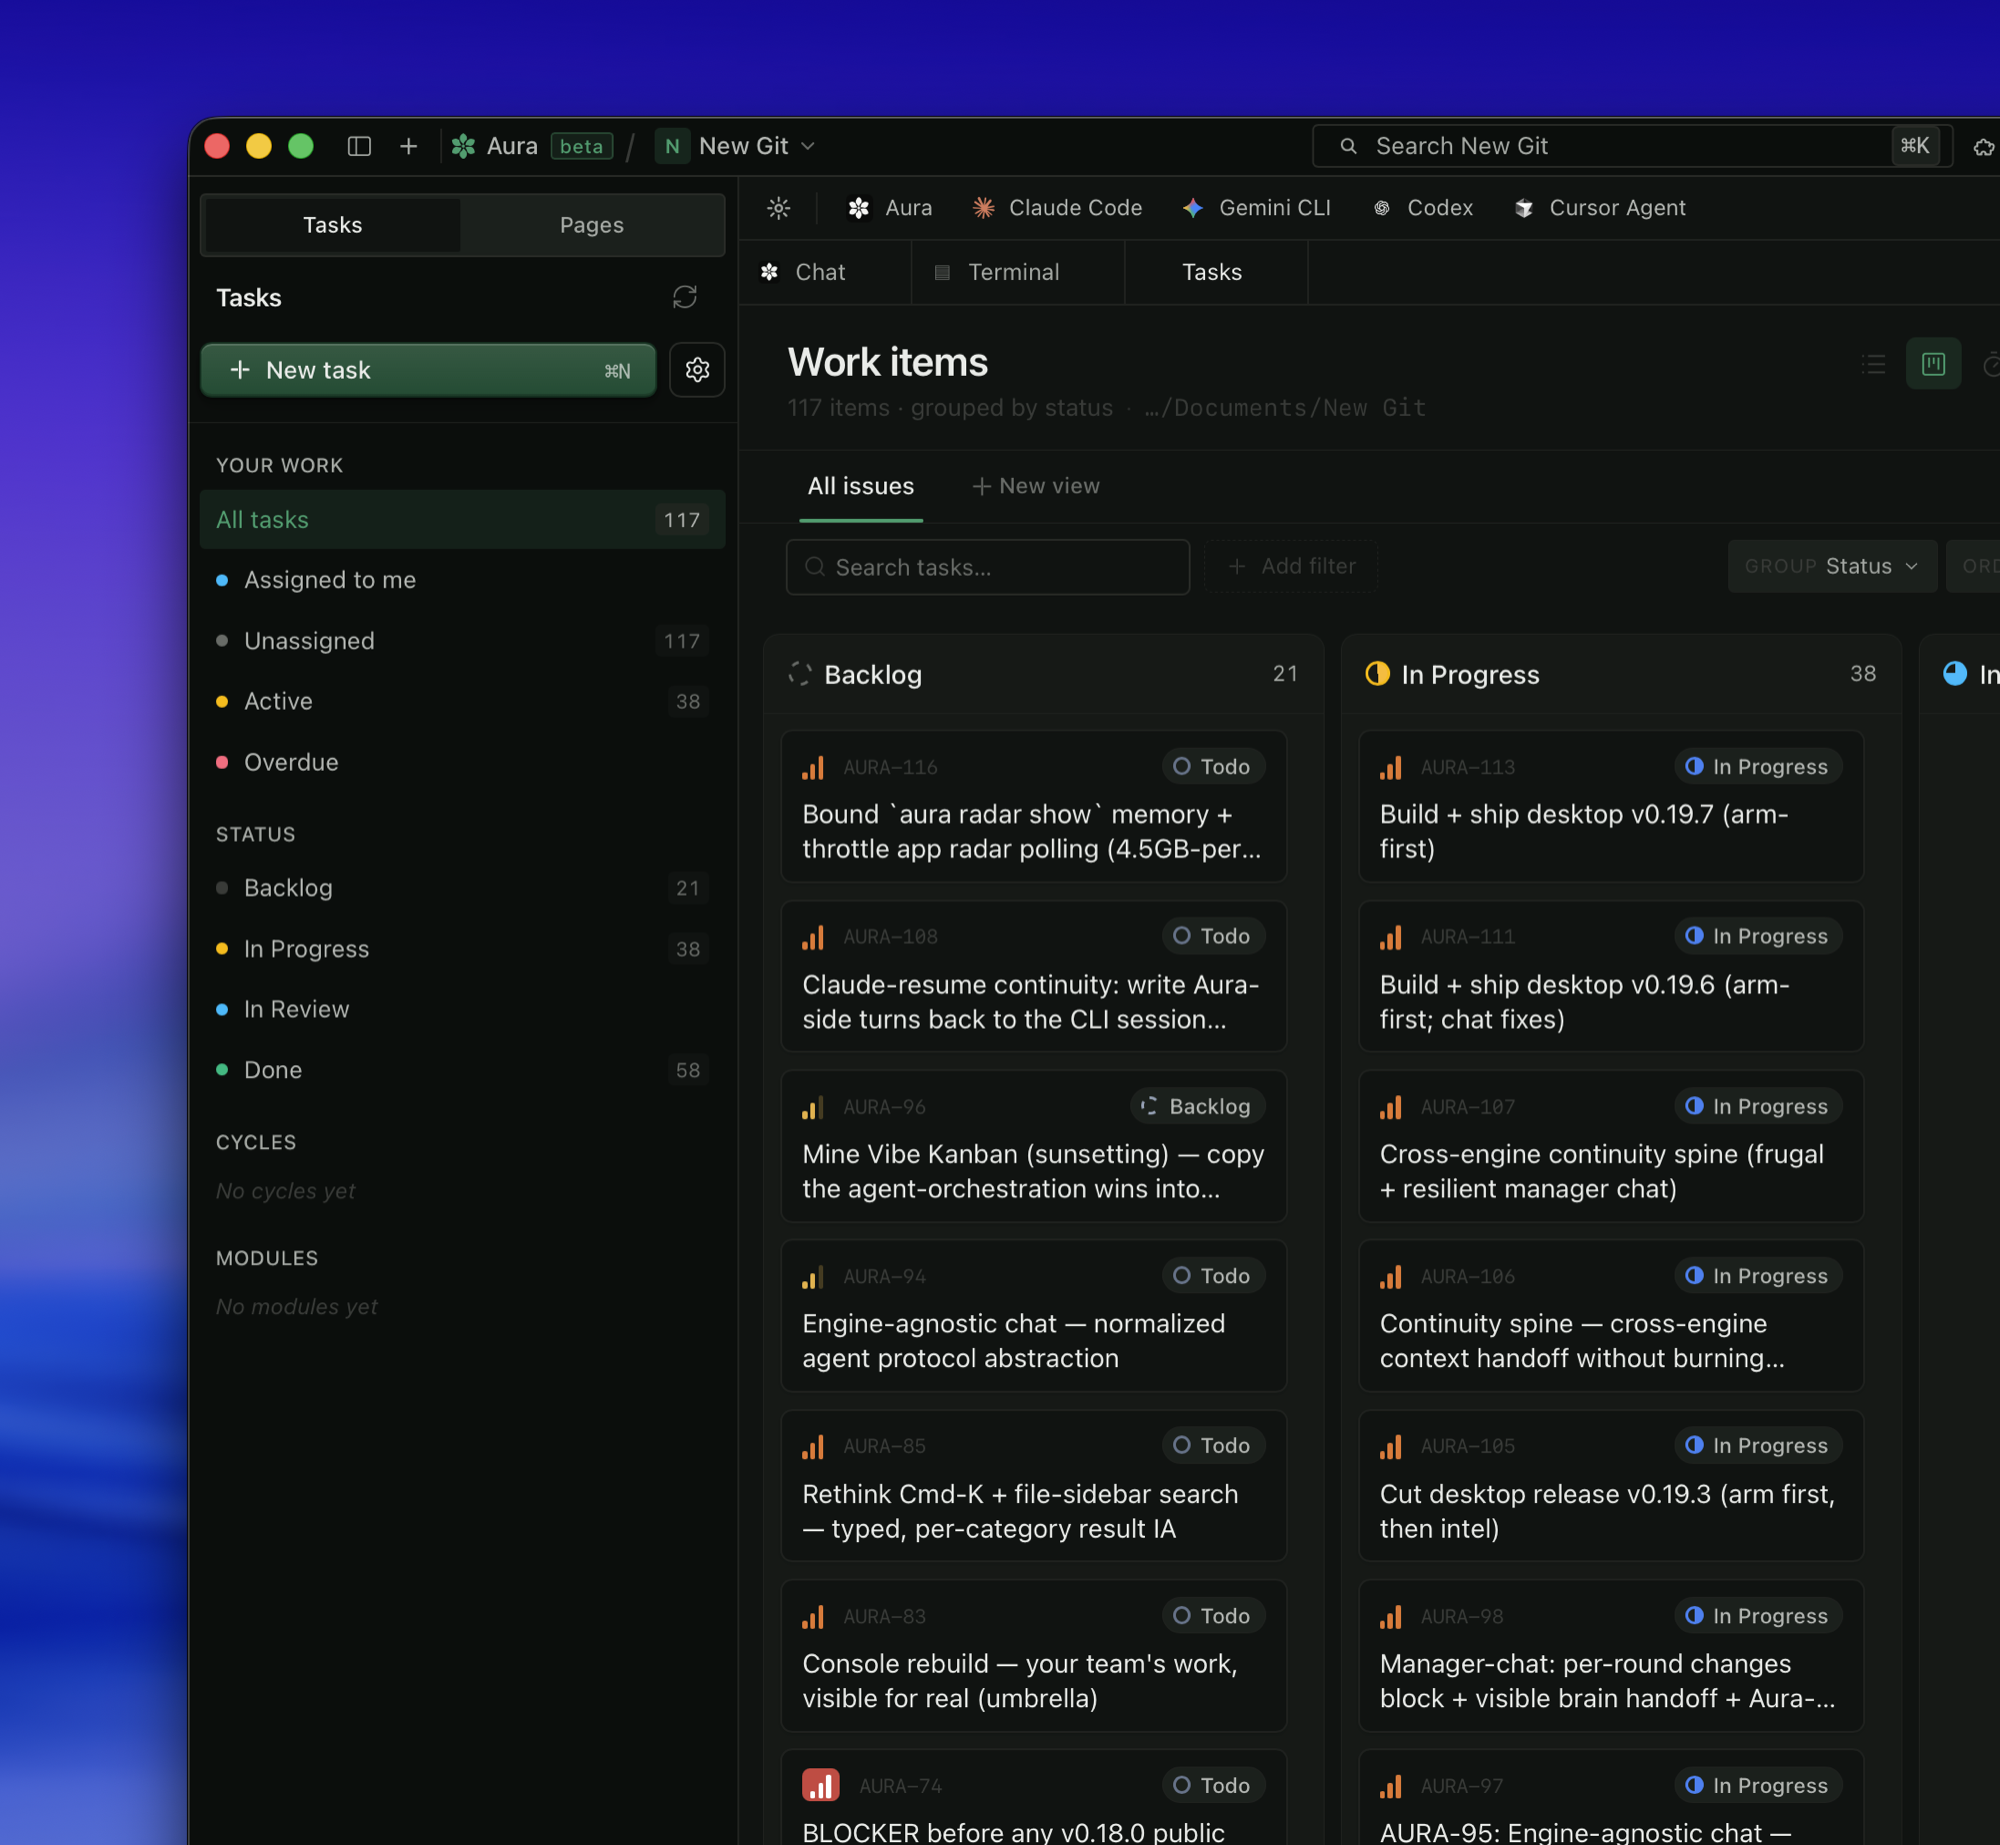This screenshot has height=1845, width=2000.
Task: Select the Gemini CLI engine
Action: (1256, 208)
